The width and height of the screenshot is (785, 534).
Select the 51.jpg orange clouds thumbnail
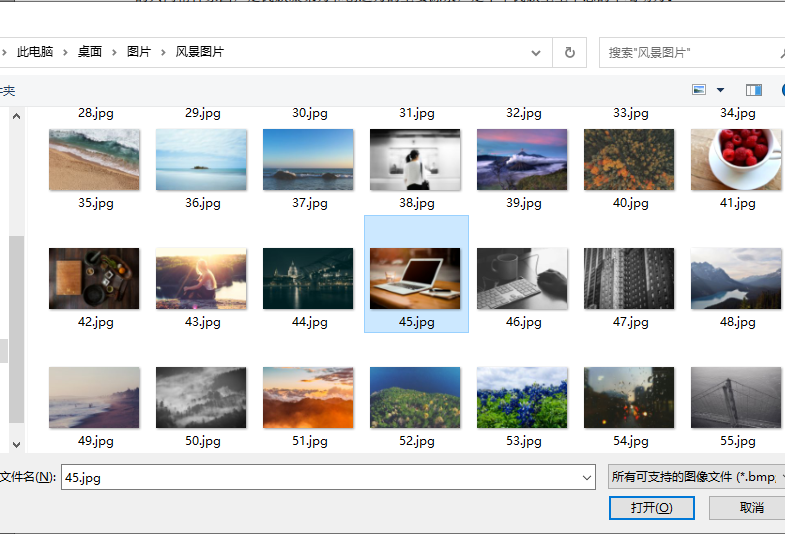[x=308, y=397]
